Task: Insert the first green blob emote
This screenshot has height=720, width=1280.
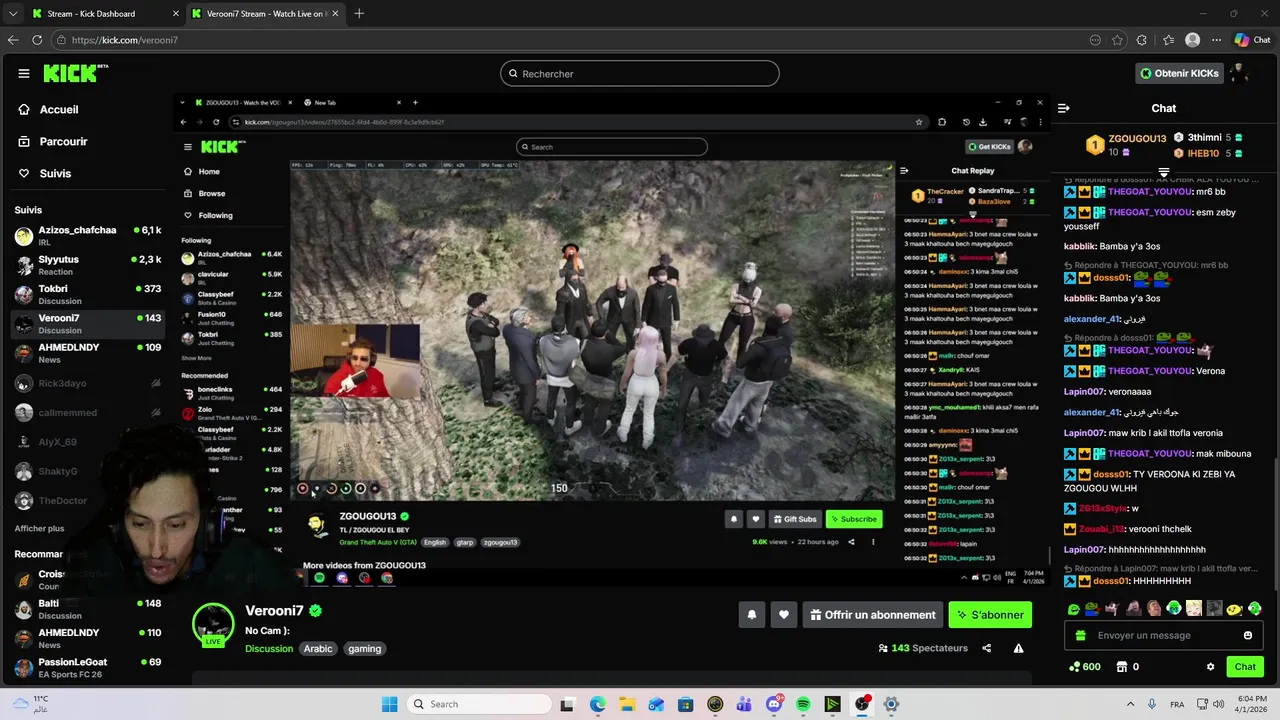Action: tap(1073, 608)
